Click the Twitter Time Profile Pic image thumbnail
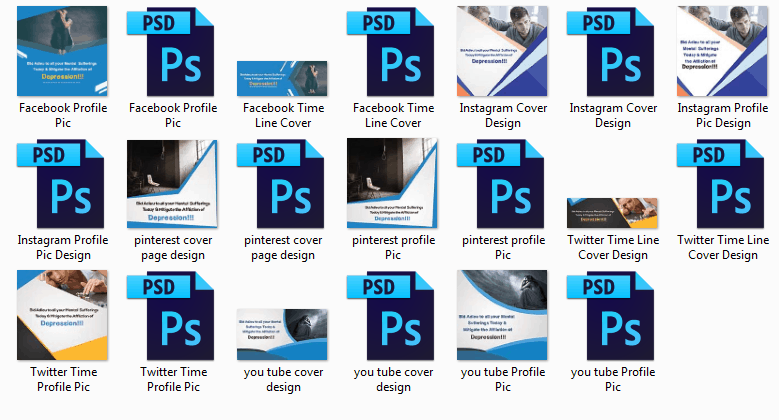The image size is (779, 420). click(x=63, y=316)
